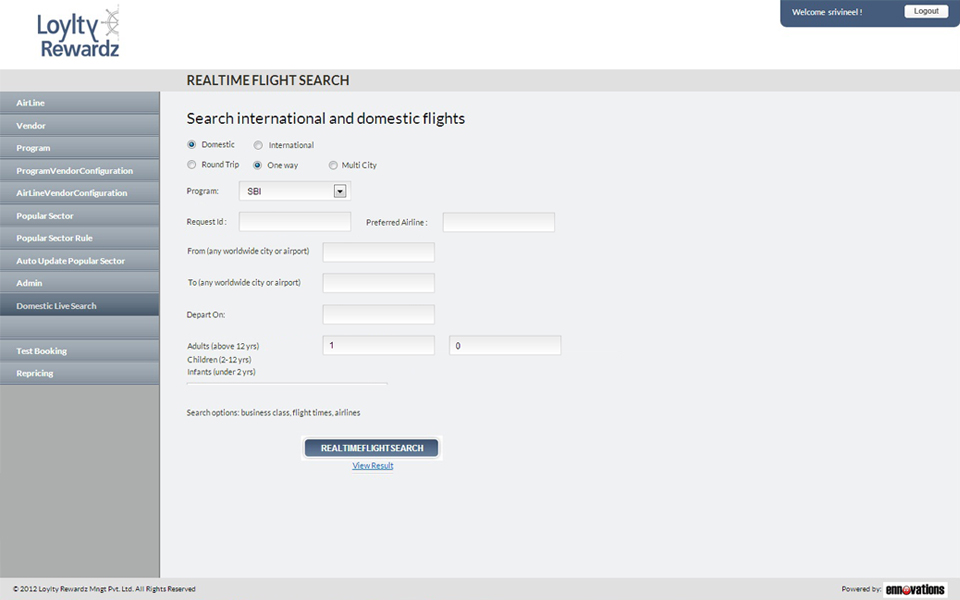Click the Depart On date field
This screenshot has width=960, height=600.
click(378, 315)
